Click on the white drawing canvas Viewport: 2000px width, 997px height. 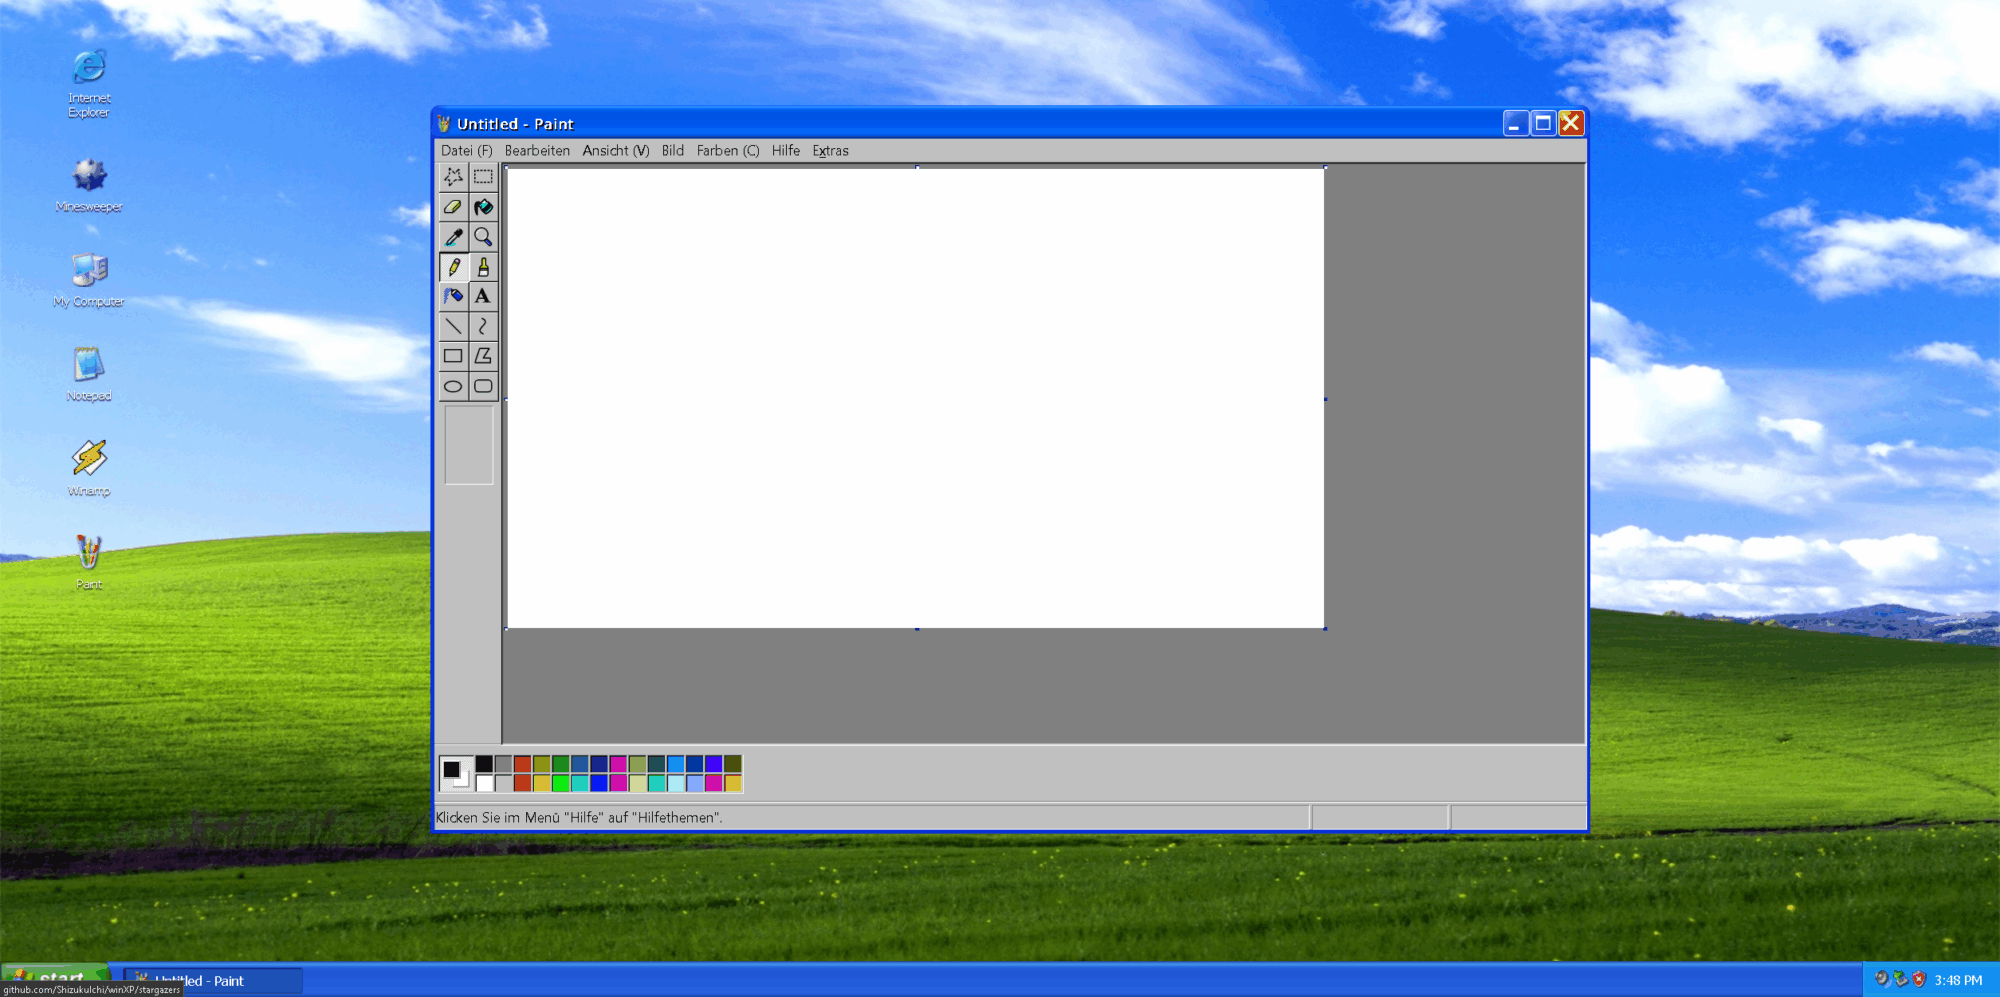(x=916, y=398)
